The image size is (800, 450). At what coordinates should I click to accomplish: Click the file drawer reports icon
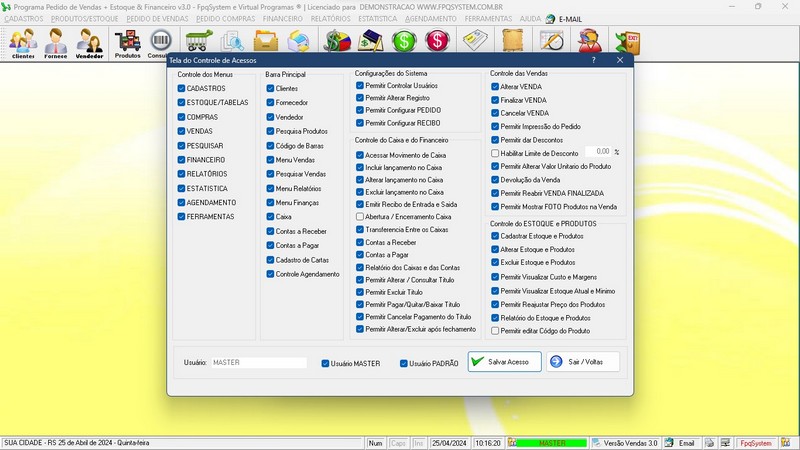pyautogui.click(x=266, y=41)
